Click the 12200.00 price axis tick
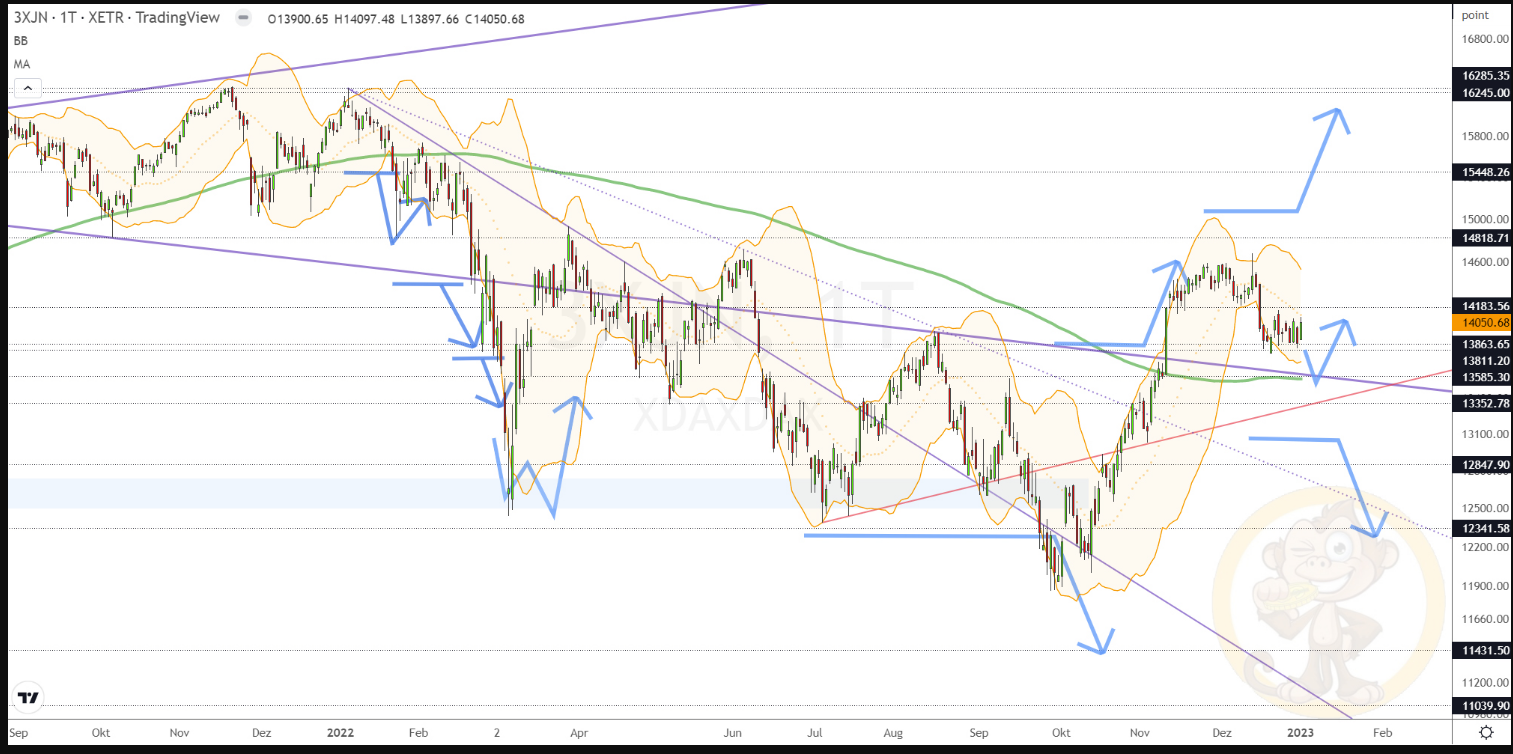This screenshot has width=1513, height=754. [x=1484, y=548]
